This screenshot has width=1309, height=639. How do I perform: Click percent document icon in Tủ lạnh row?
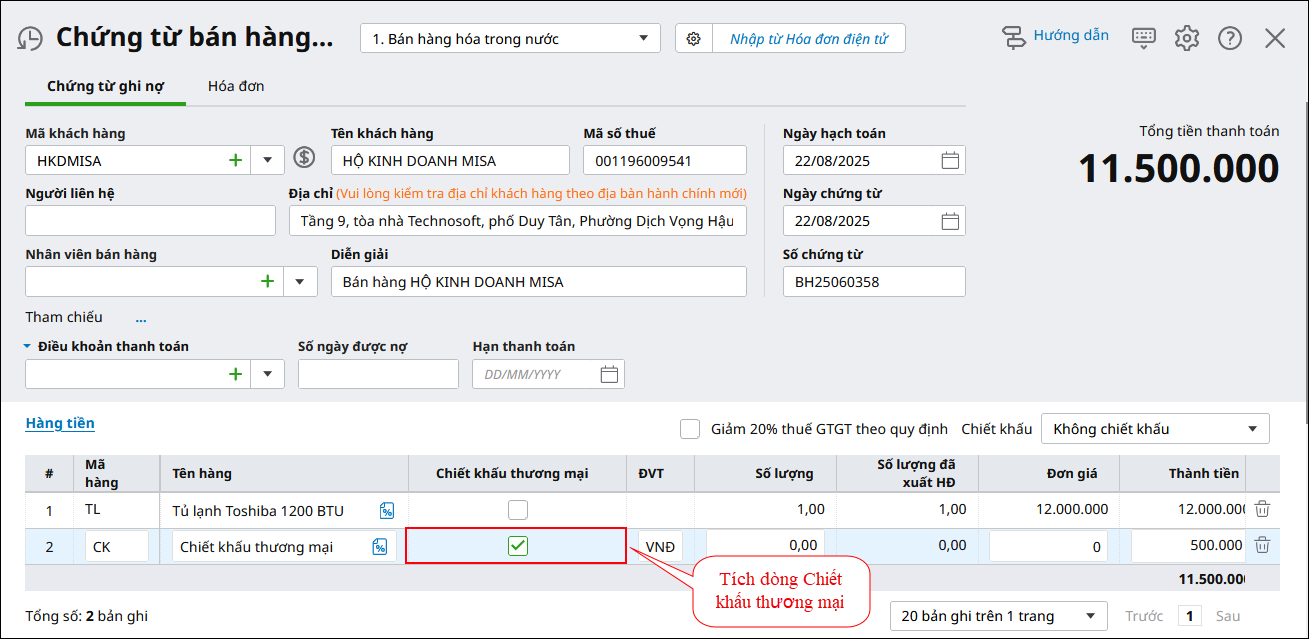pos(387,511)
